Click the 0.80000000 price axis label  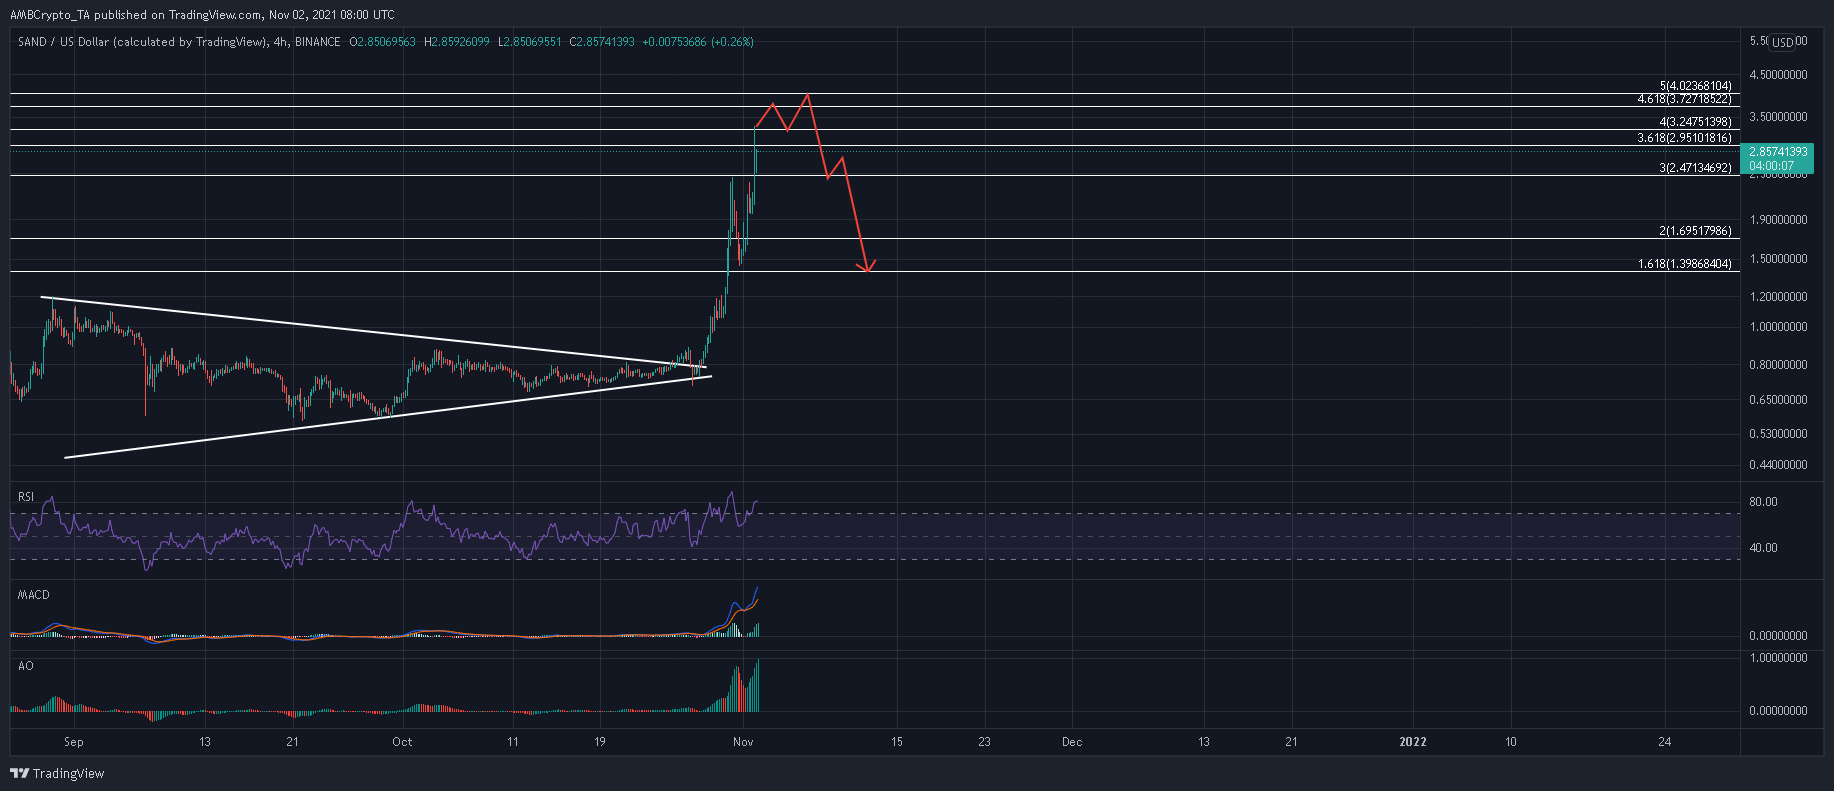(x=1778, y=365)
